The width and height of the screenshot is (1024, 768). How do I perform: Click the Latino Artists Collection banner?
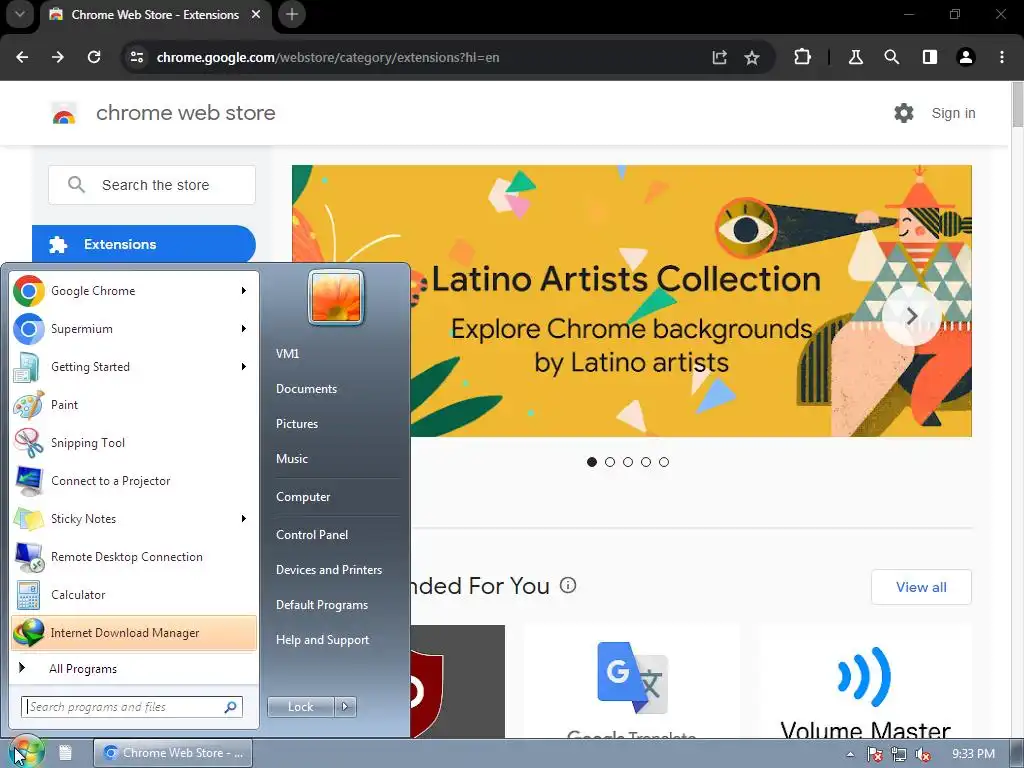coord(632,300)
